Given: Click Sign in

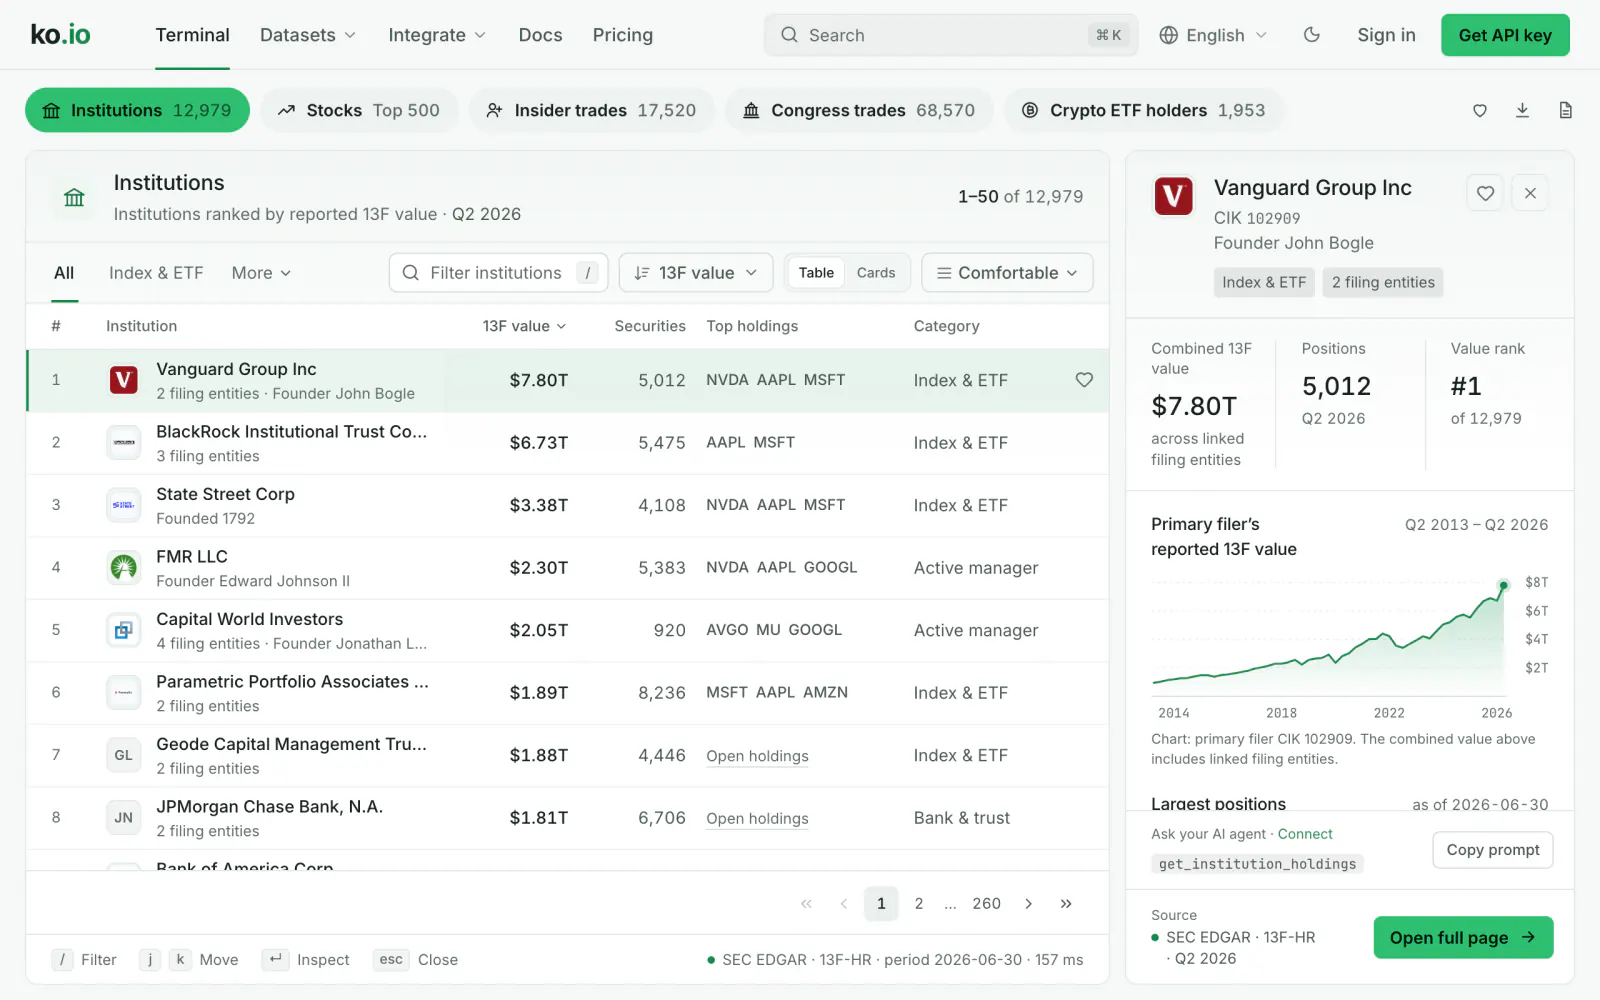Looking at the screenshot, I should coord(1386,35).
